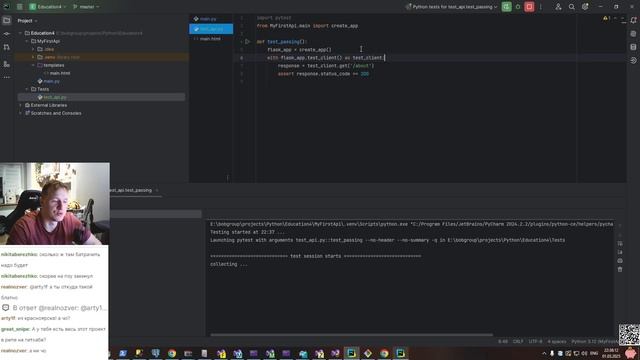Click the CRLF line separator status item
Image resolution: width=640 pixels, height=360 pixels.
518,341
